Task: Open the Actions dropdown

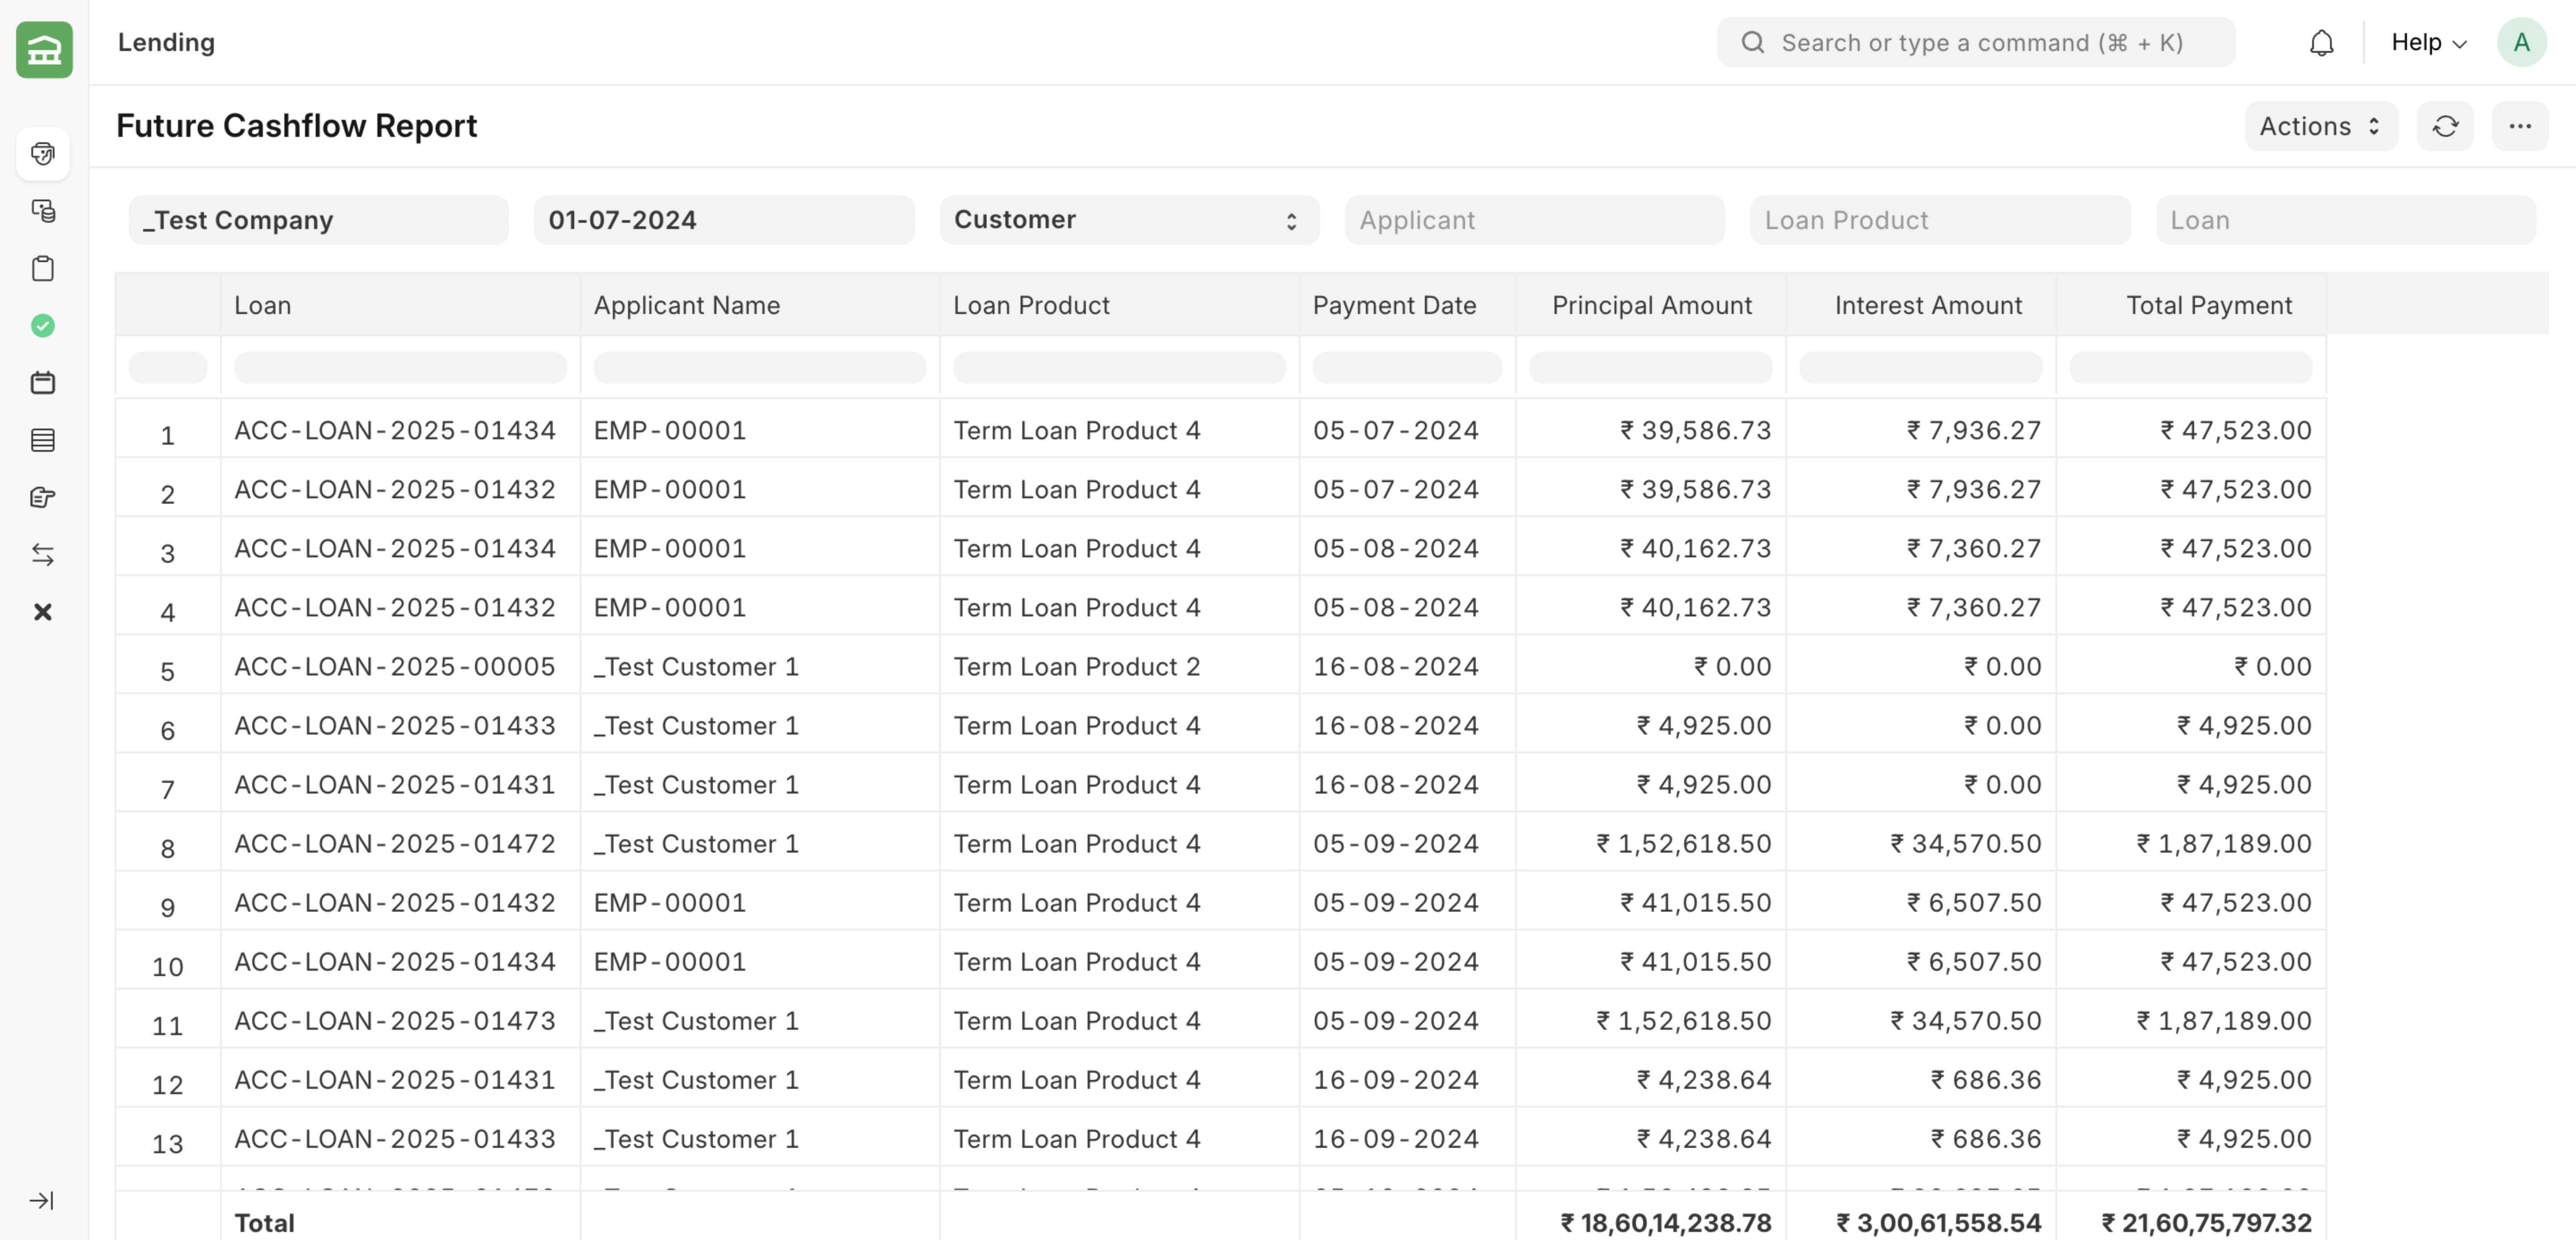Action: coord(2321,126)
